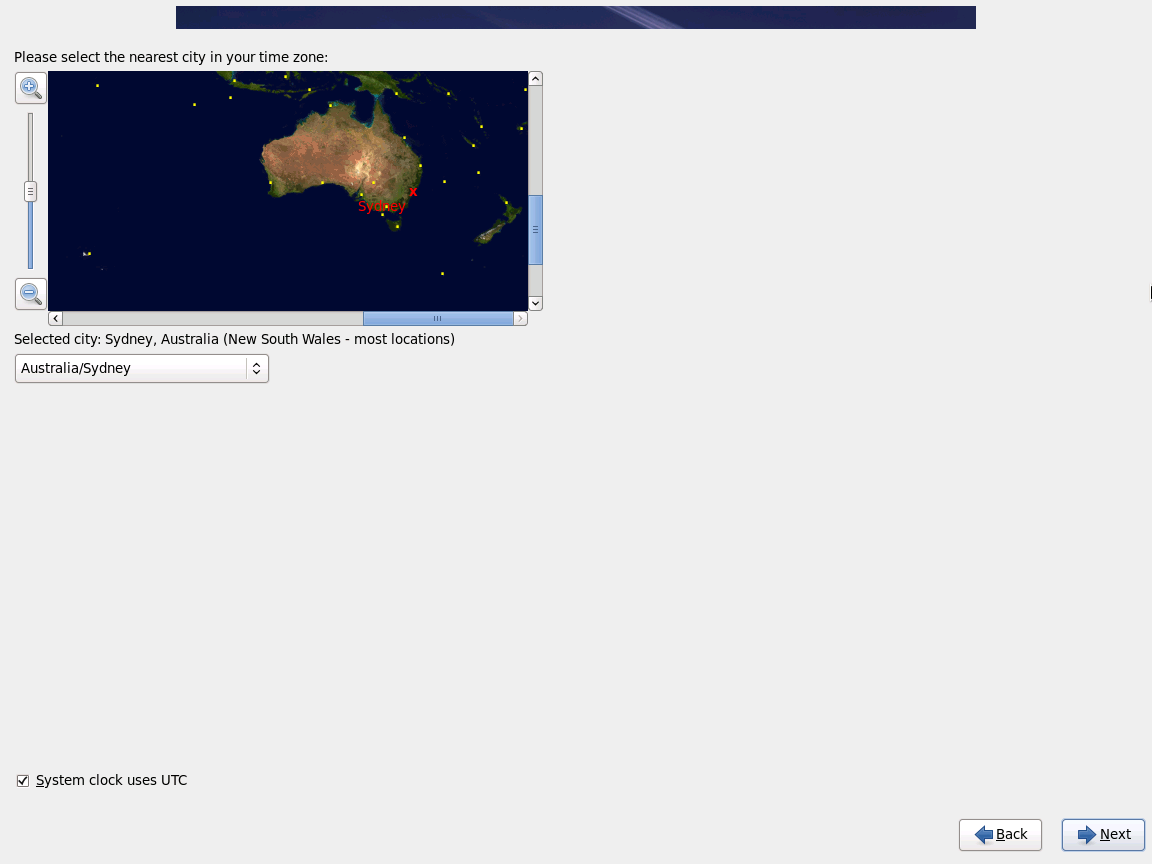Click the red X marker for Sydney
This screenshot has height=864, width=1152.
(x=413, y=191)
